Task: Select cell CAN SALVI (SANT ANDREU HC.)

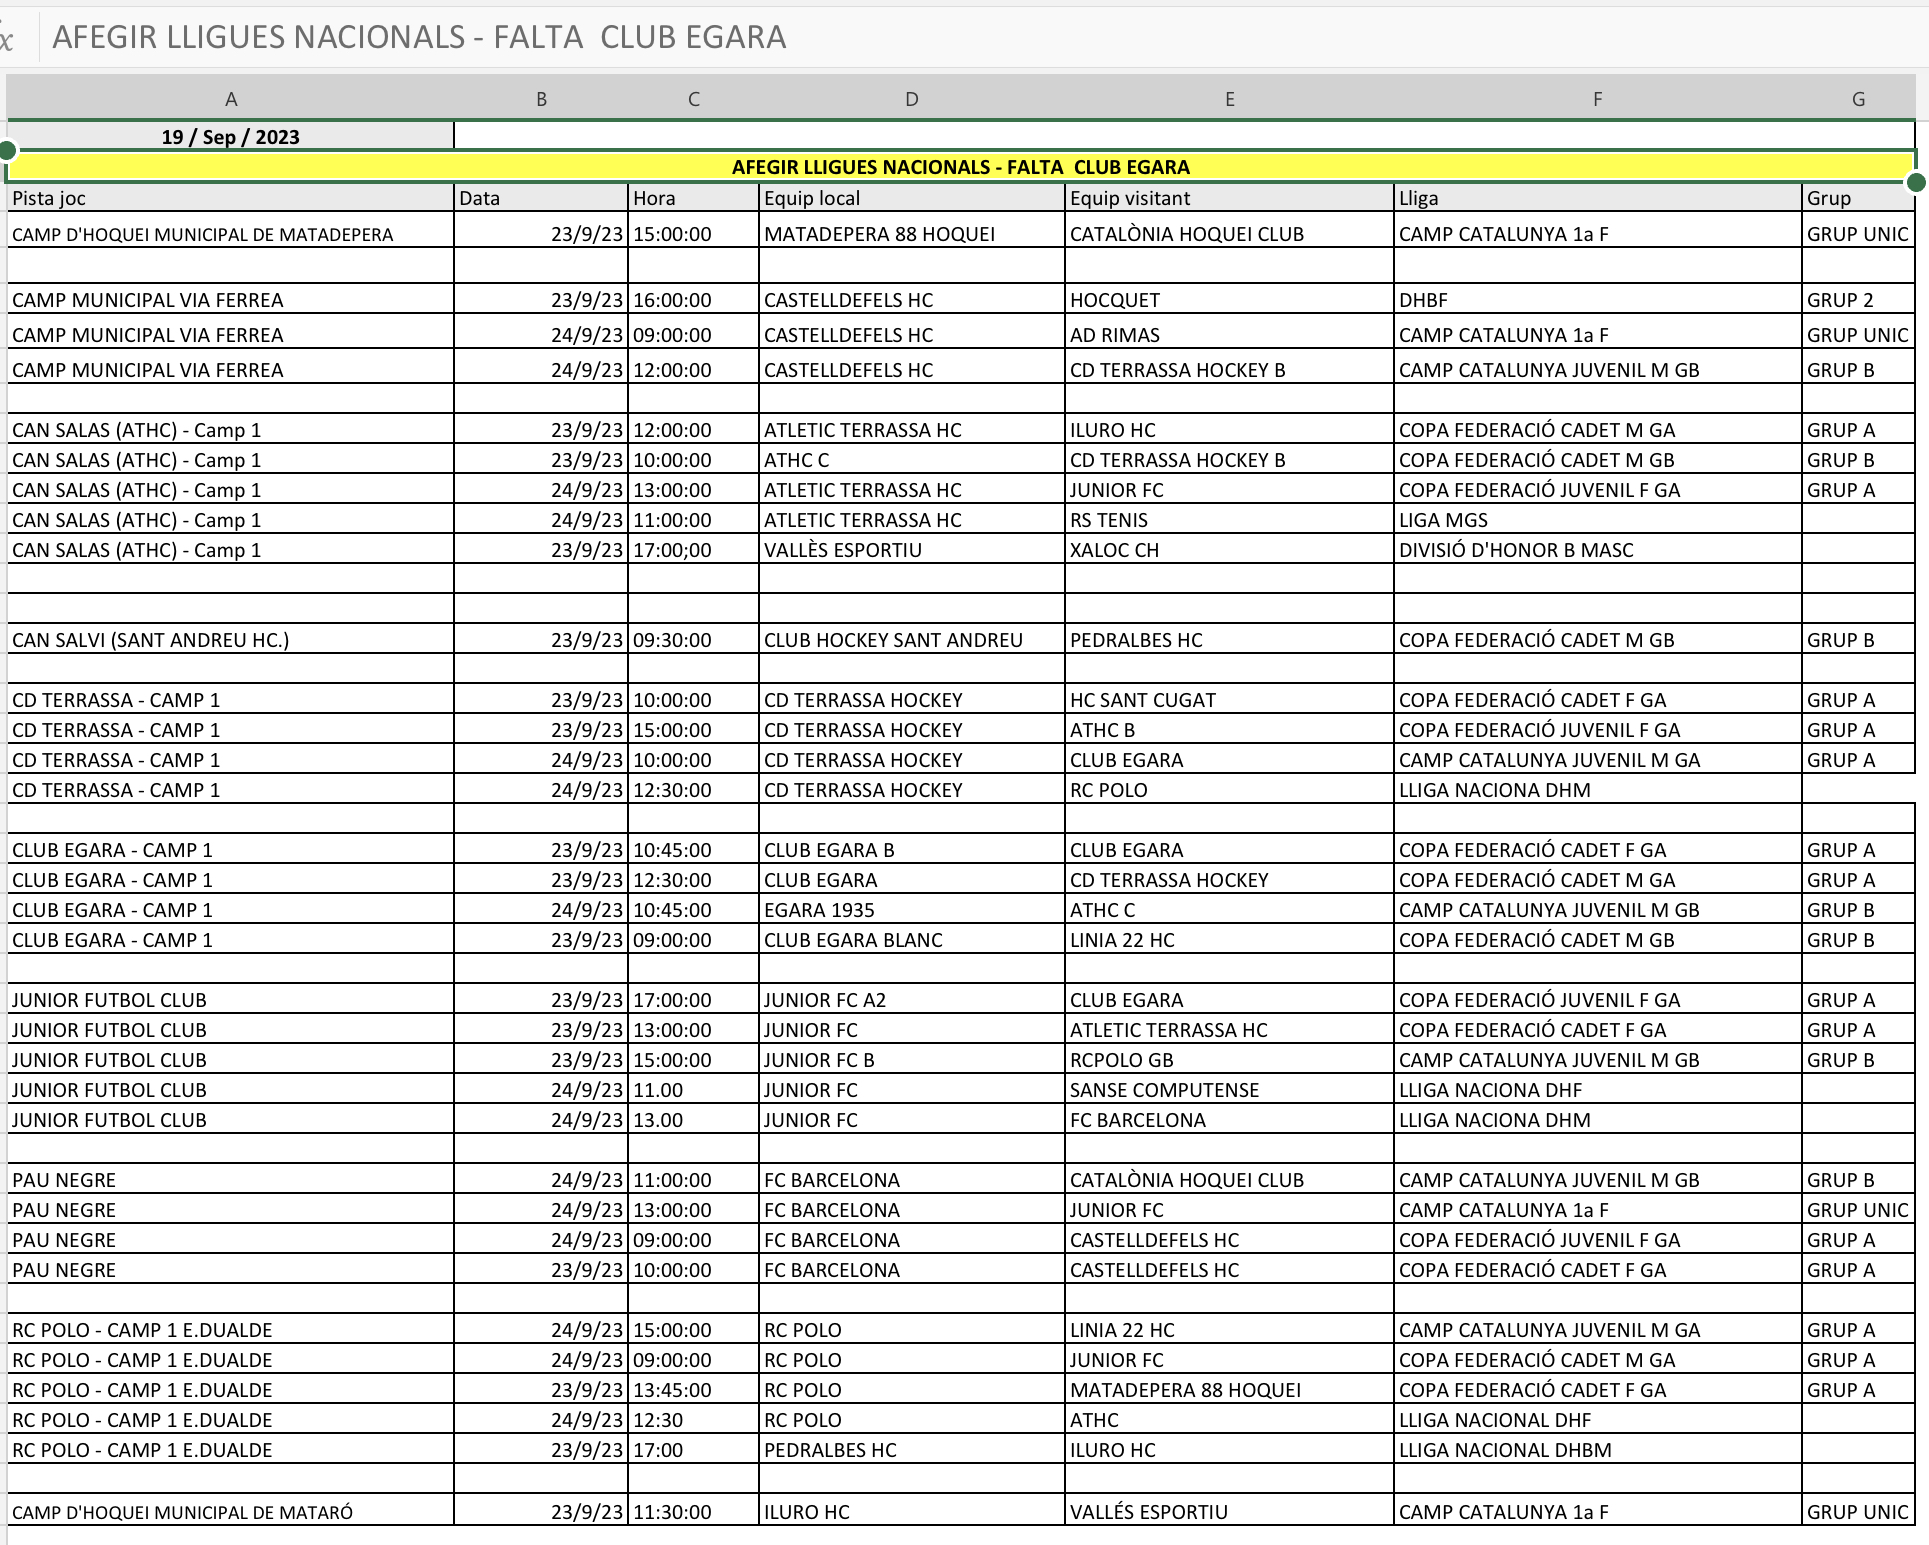Action: click(231, 640)
